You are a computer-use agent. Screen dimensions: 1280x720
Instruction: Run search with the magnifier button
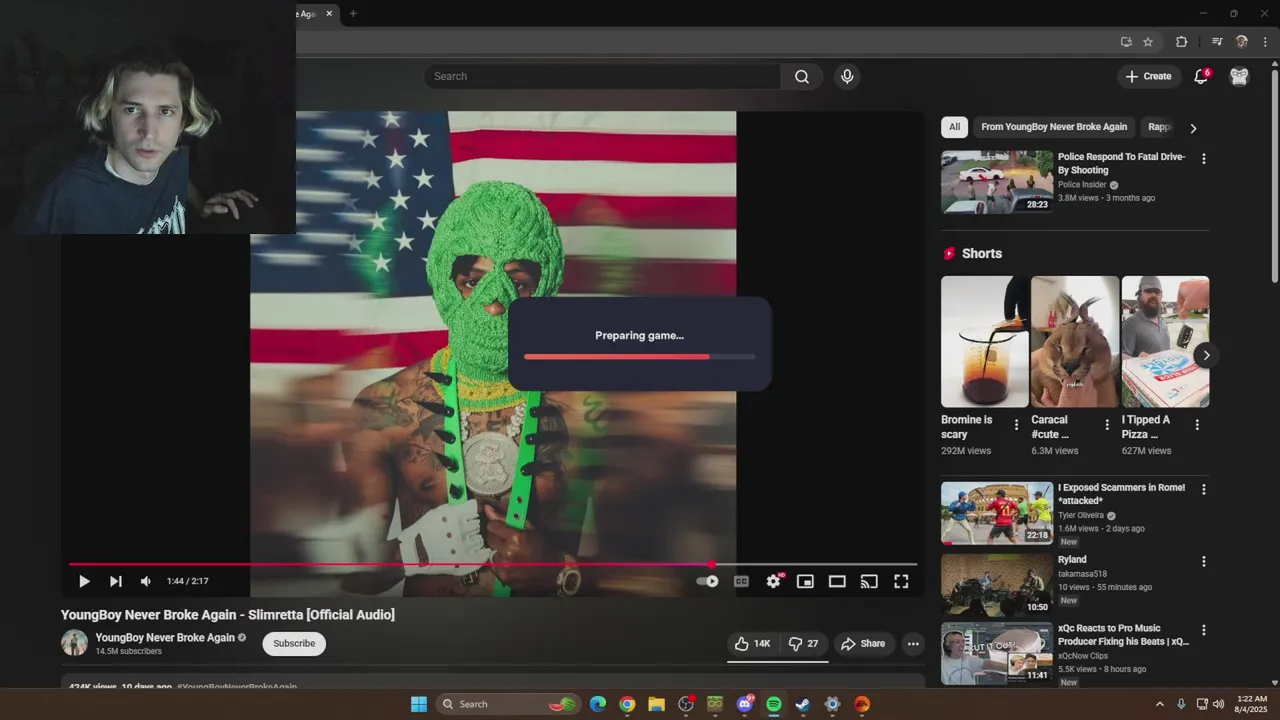coord(802,76)
